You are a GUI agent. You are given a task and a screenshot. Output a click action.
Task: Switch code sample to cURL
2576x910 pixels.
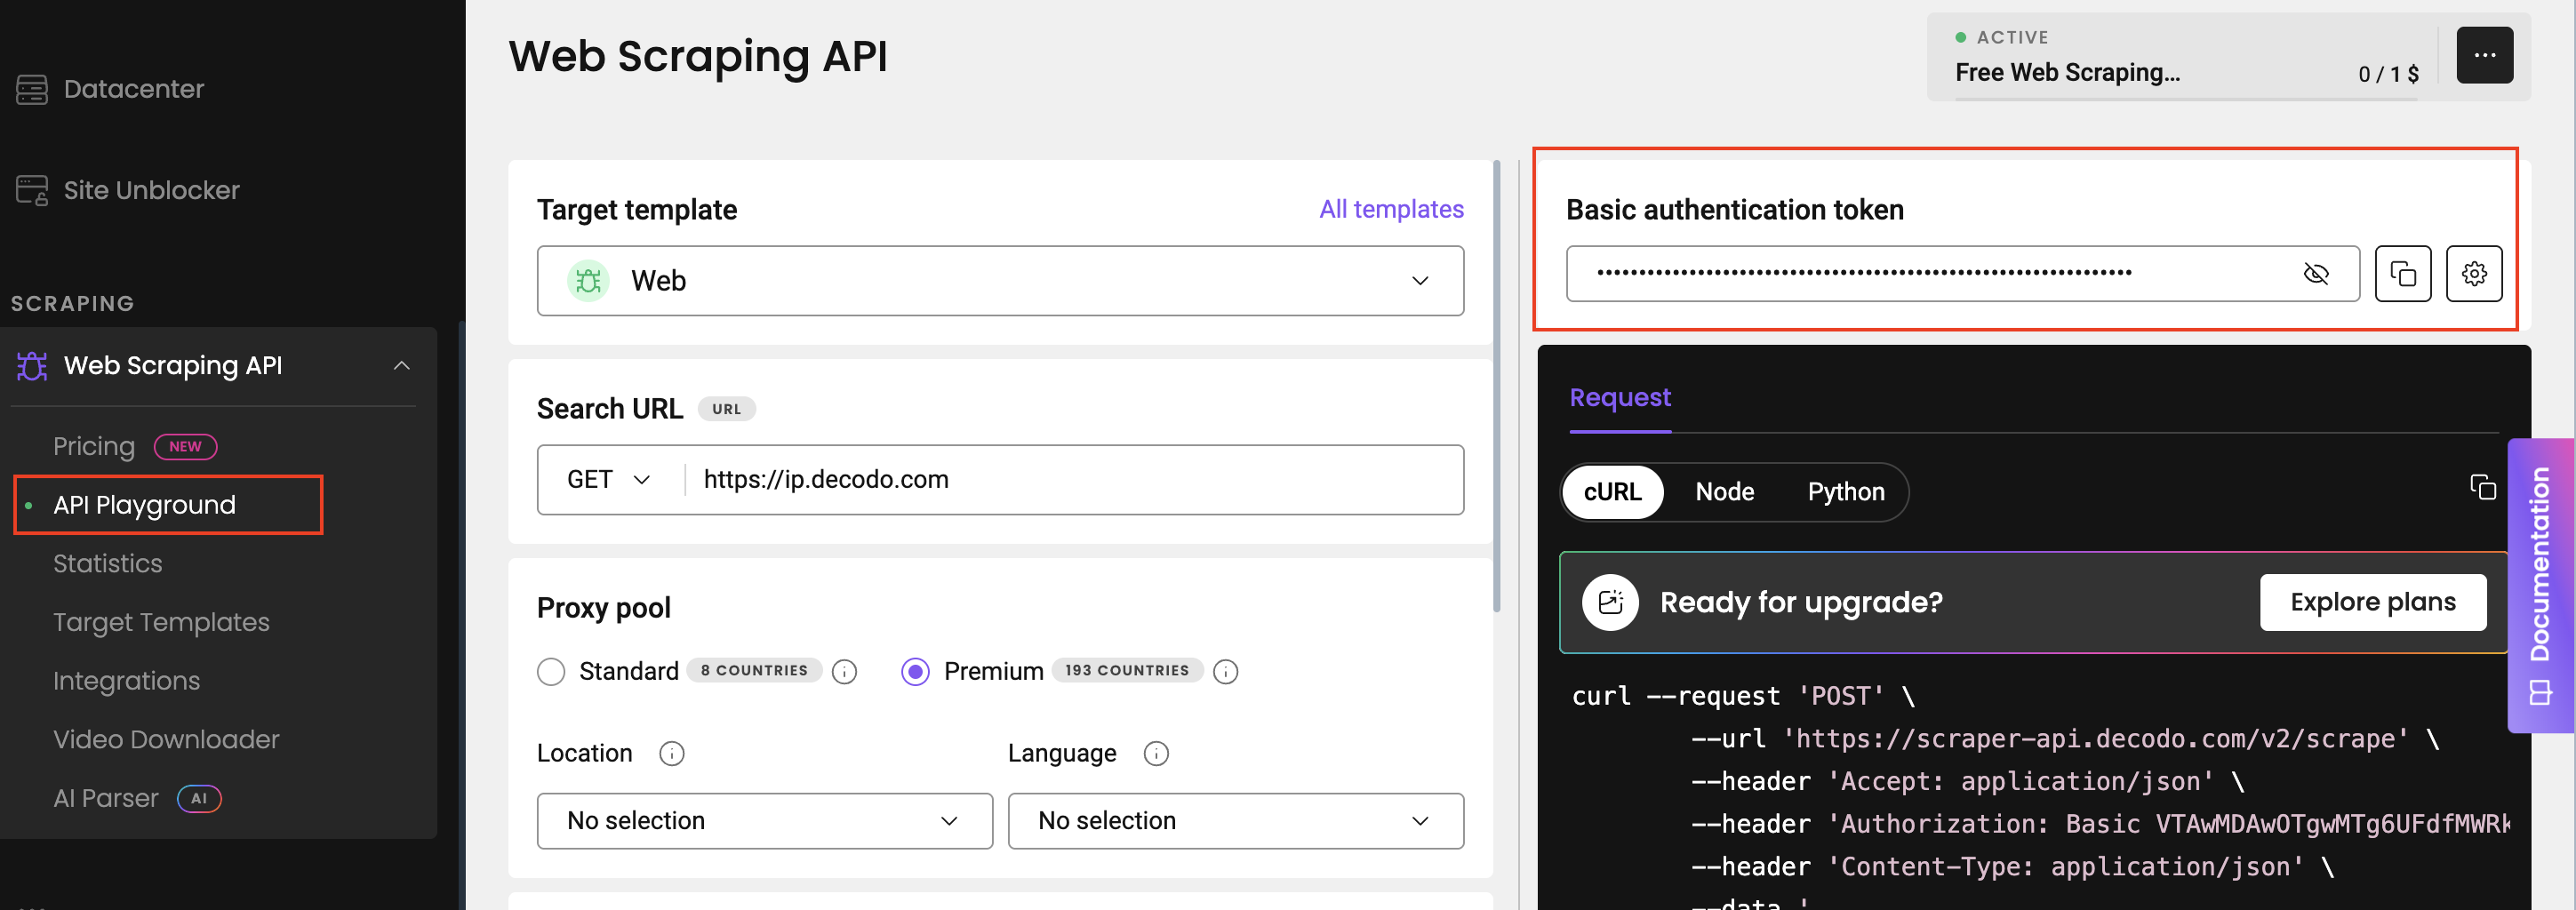tap(1613, 492)
